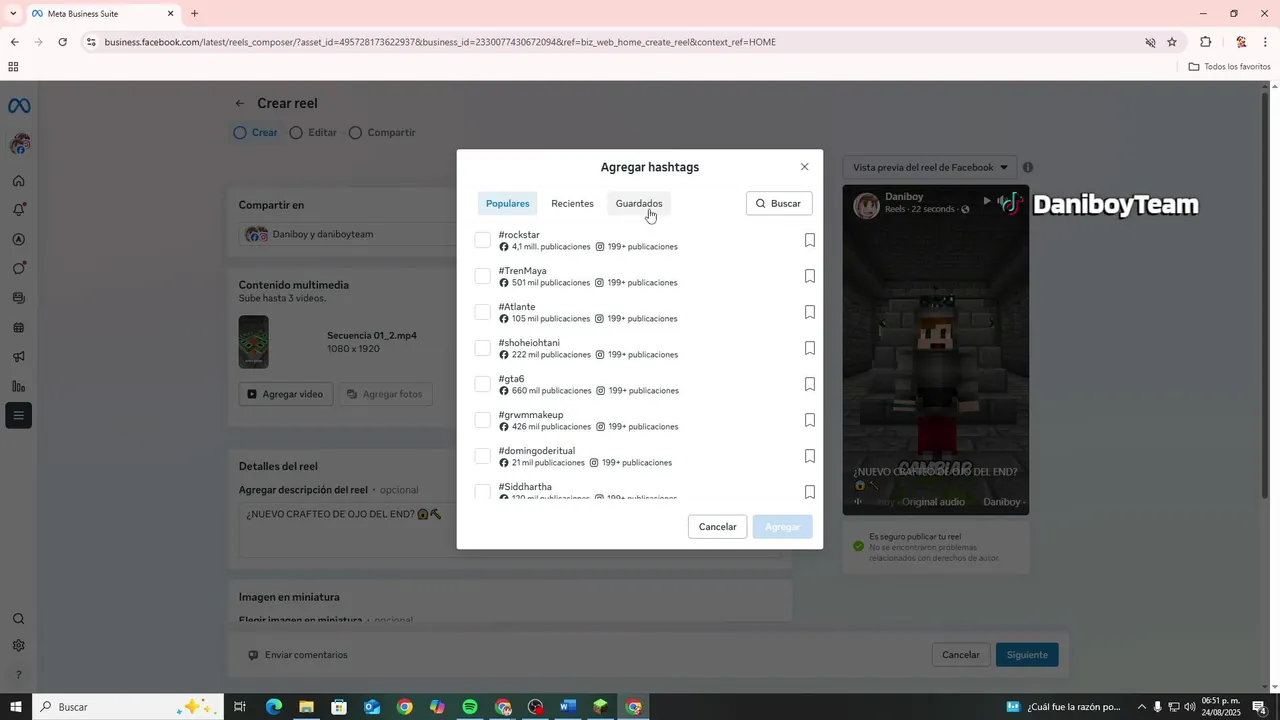The width and height of the screenshot is (1280, 720).
Task: Enable the #domingoderitual checkbox
Action: [x=483, y=456]
